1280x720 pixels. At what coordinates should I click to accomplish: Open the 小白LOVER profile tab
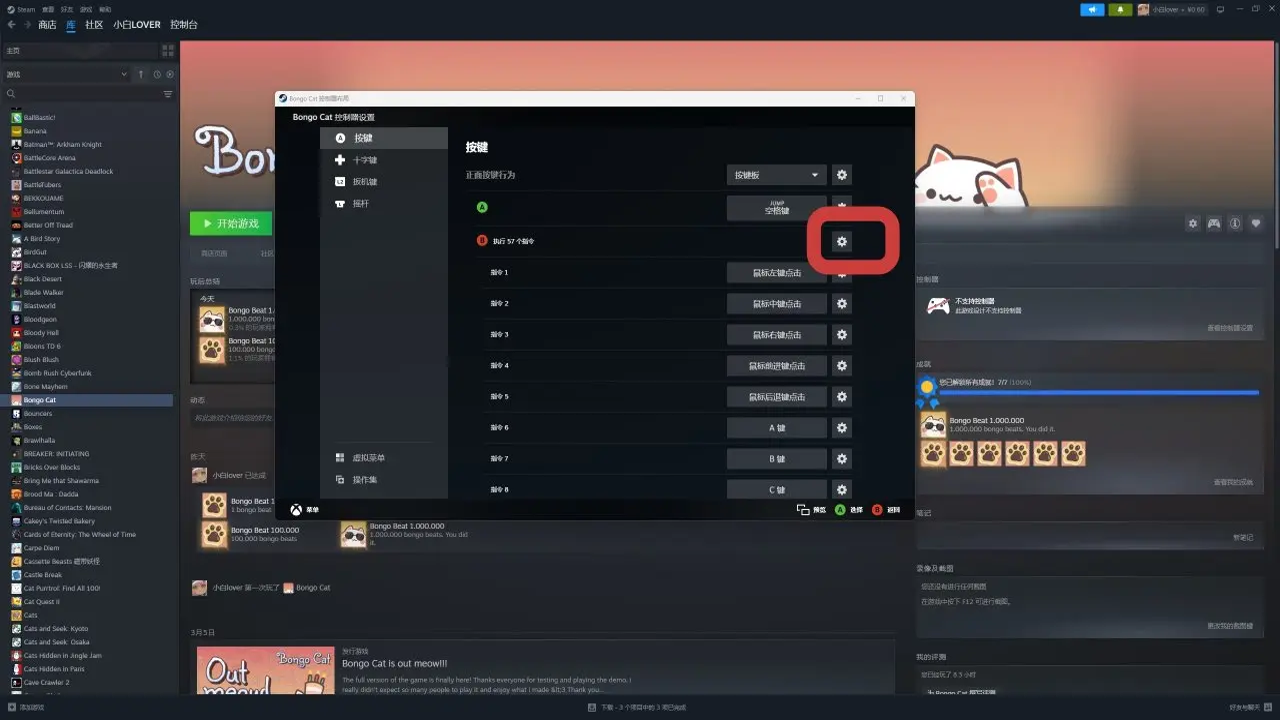(x=137, y=25)
